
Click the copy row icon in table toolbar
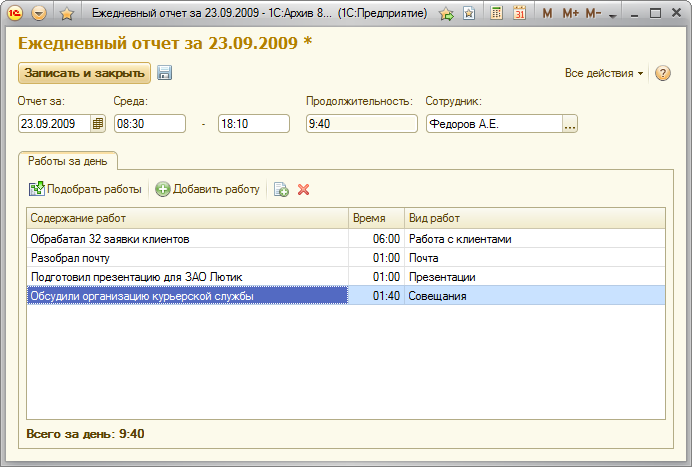pyautogui.click(x=281, y=189)
